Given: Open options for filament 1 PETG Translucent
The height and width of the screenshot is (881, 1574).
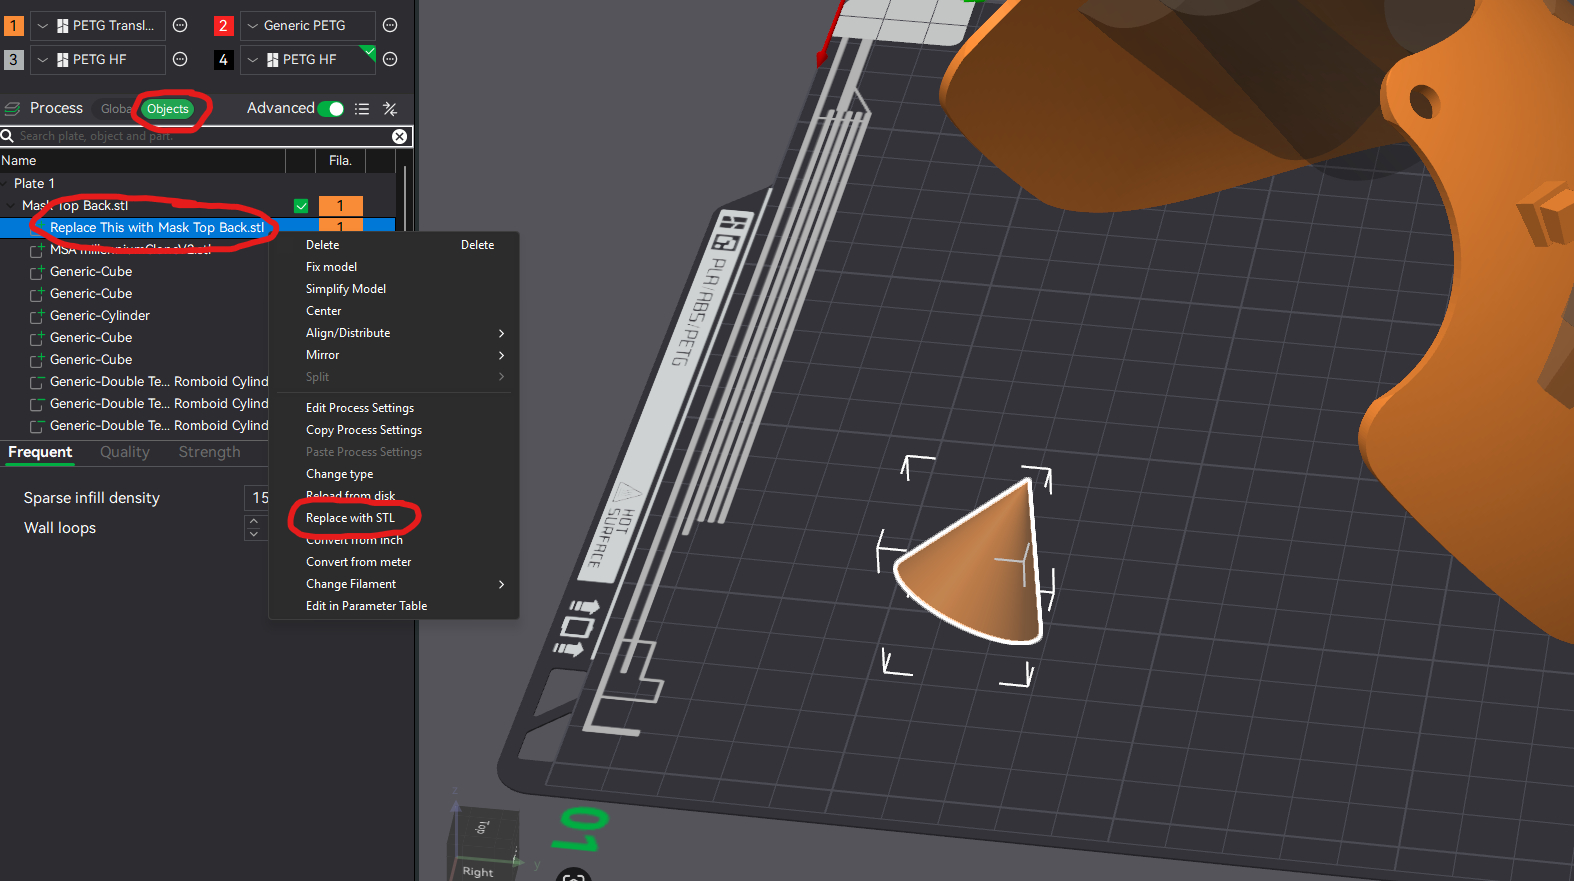Looking at the screenshot, I should [x=180, y=26].
